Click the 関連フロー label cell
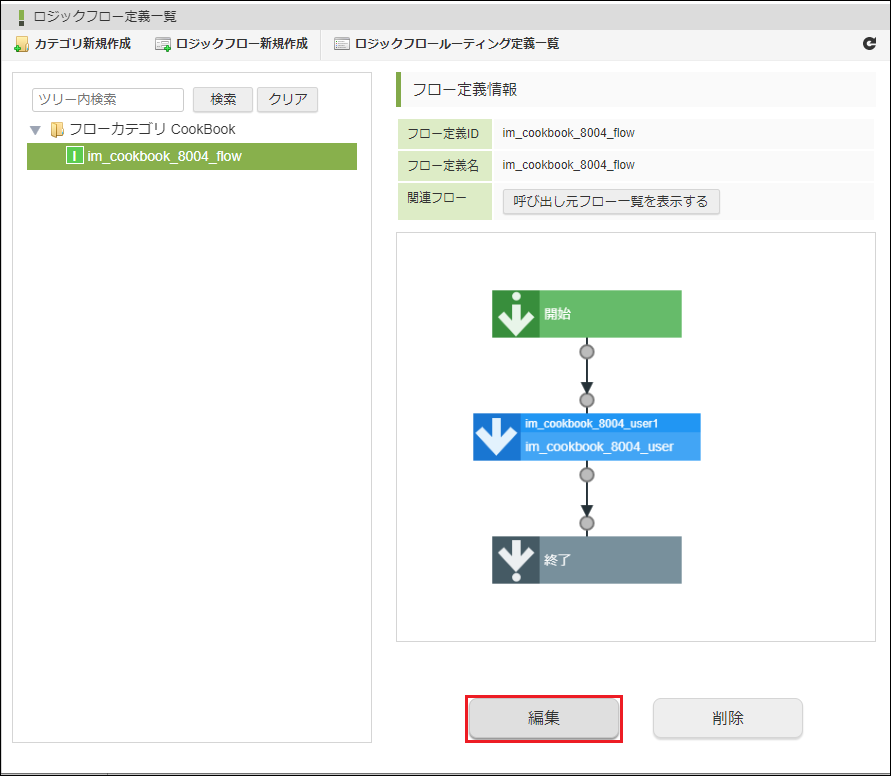 point(444,201)
